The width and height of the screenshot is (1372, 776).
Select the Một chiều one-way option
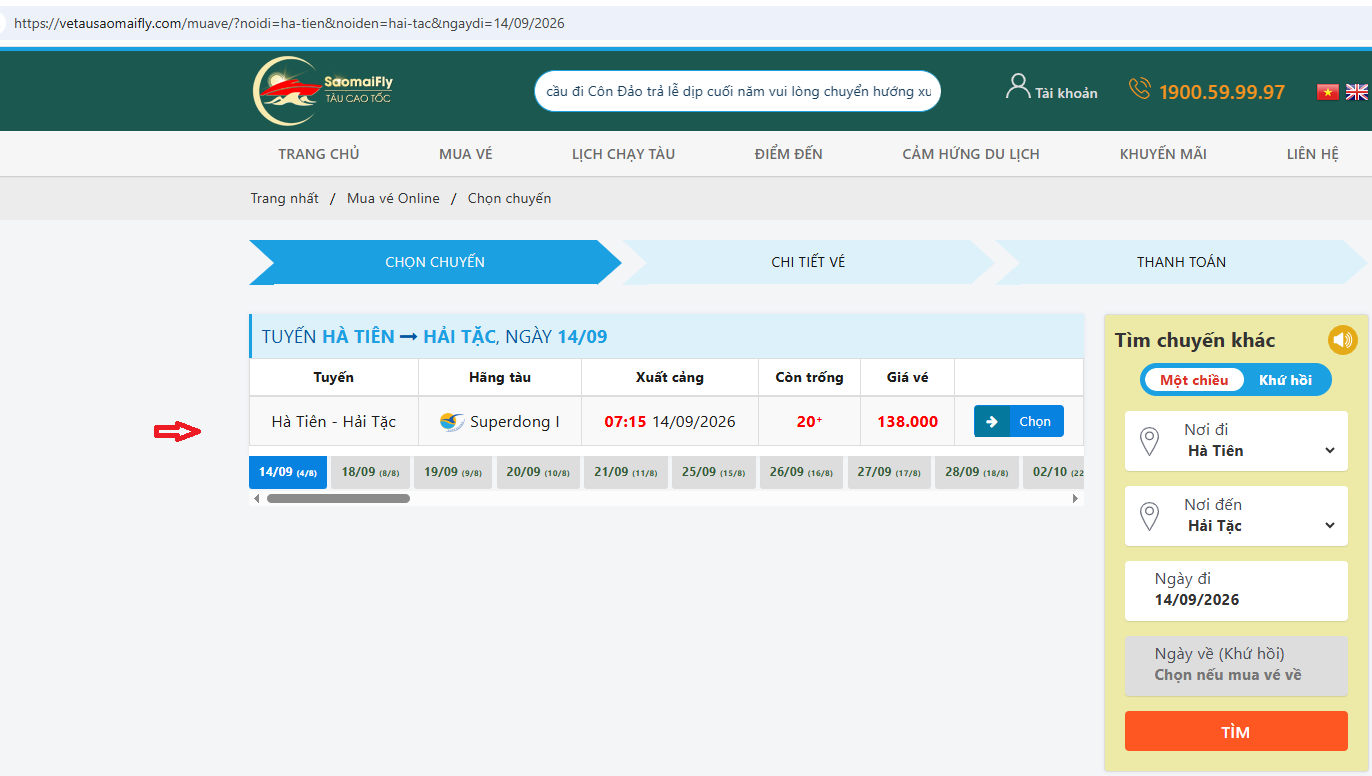click(x=1194, y=380)
